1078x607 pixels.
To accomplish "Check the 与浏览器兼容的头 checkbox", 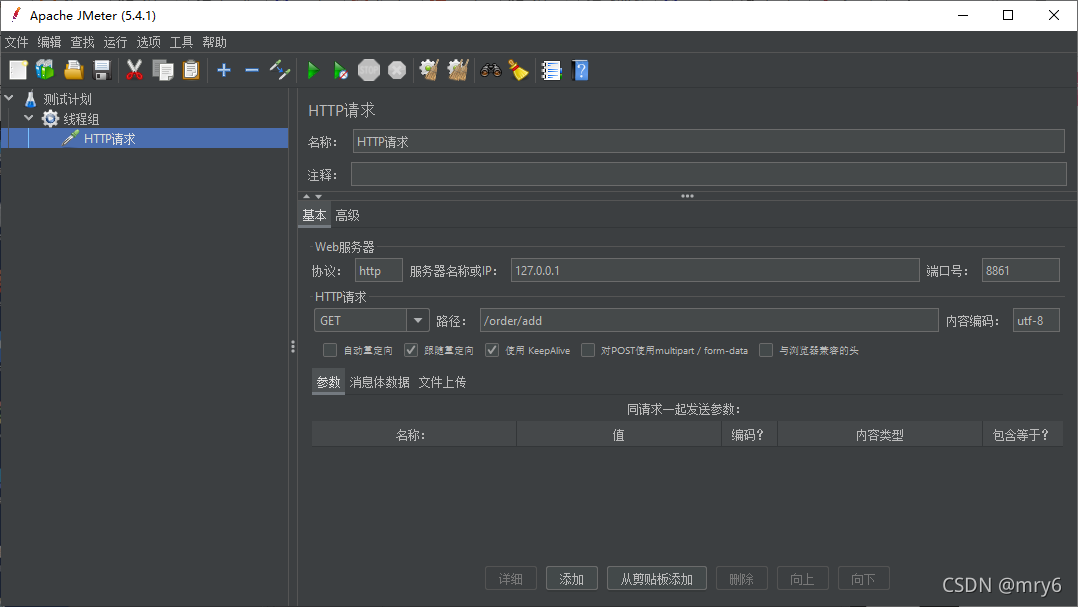I will 766,351.
